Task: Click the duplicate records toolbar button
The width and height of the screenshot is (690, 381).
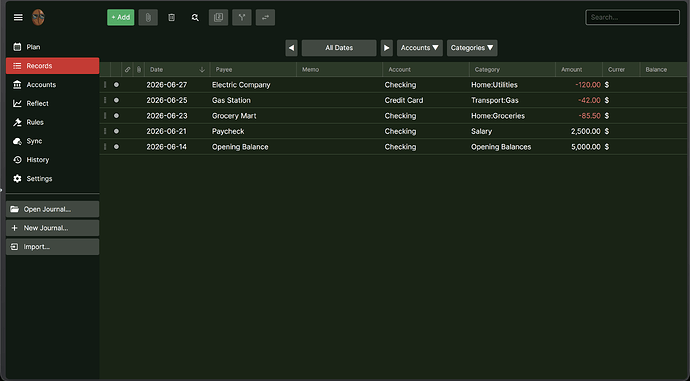Action: (x=218, y=17)
